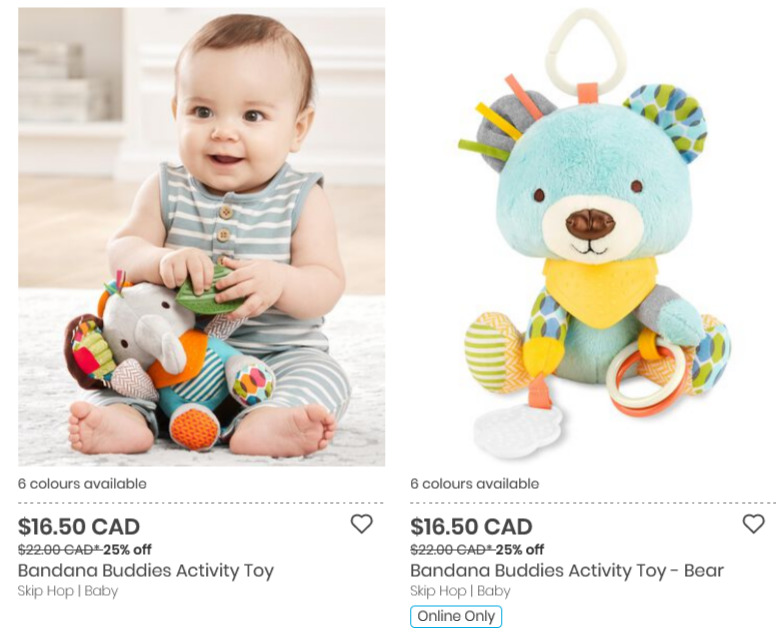Screen dimensions: 776x632
Task: Click the $16.50 CAD price of first toy
Action: pyautogui.click(x=79, y=527)
